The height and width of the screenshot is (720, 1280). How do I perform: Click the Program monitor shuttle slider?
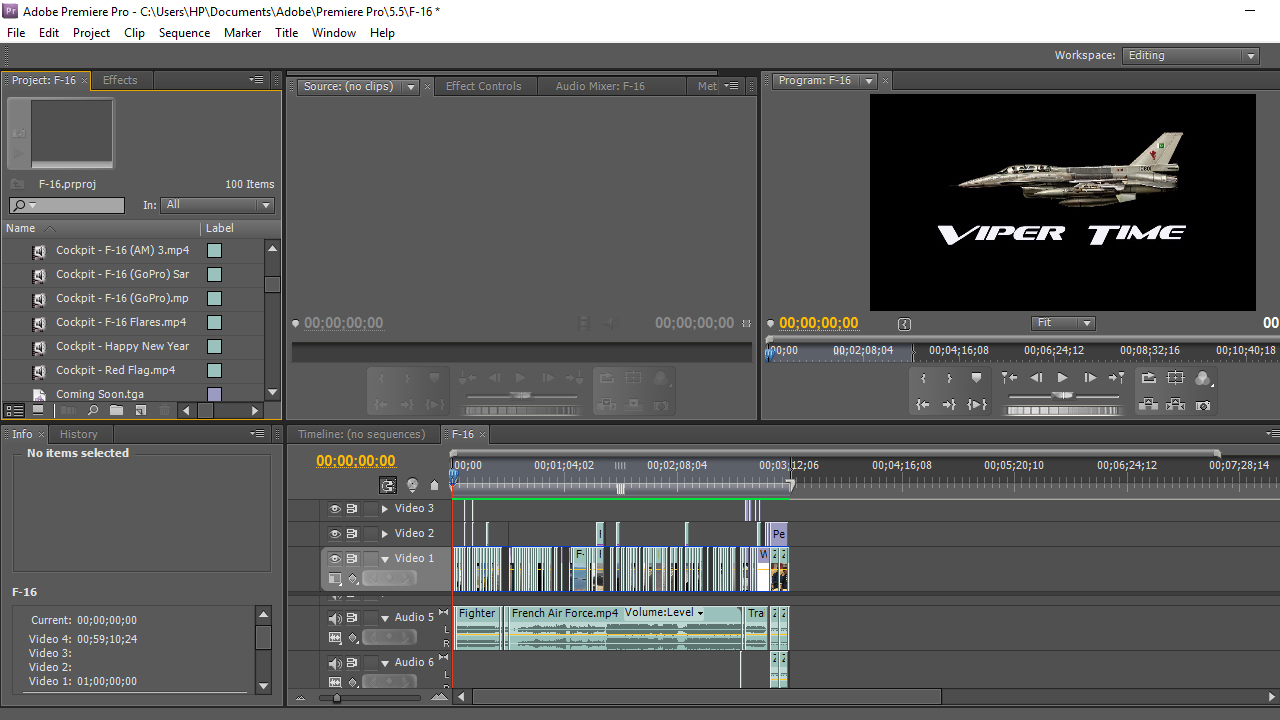coord(1063,396)
